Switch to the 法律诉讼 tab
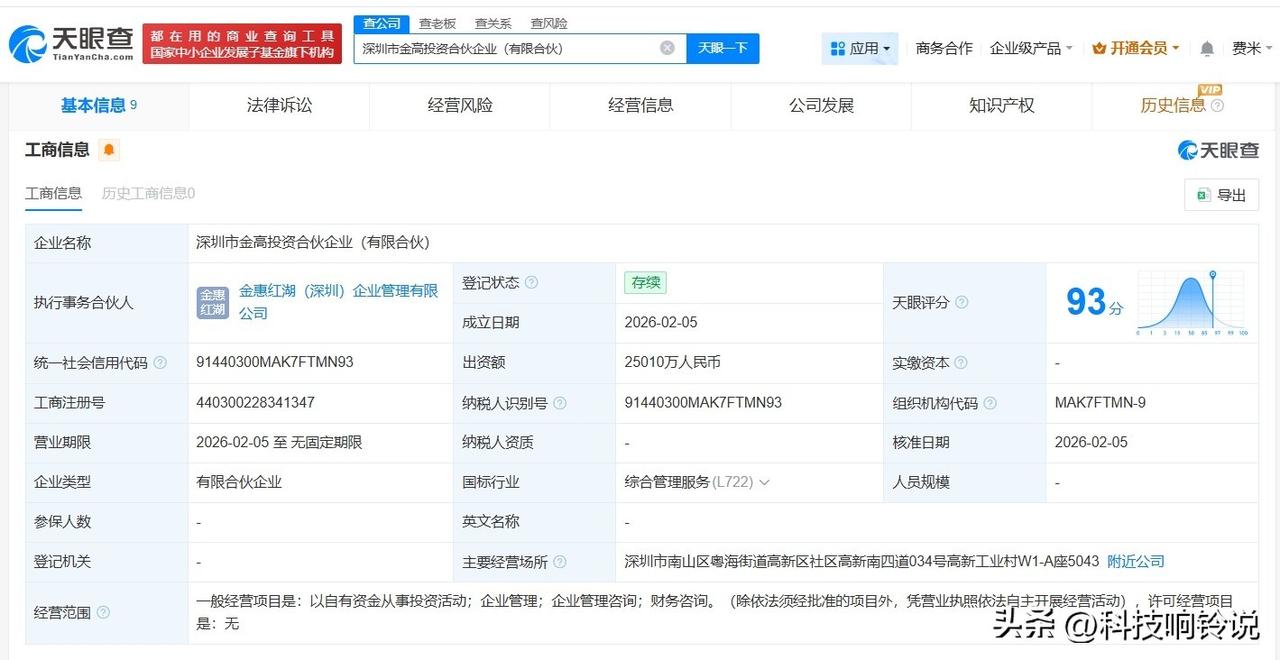Screen dimensions: 1280x660 coord(278,105)
